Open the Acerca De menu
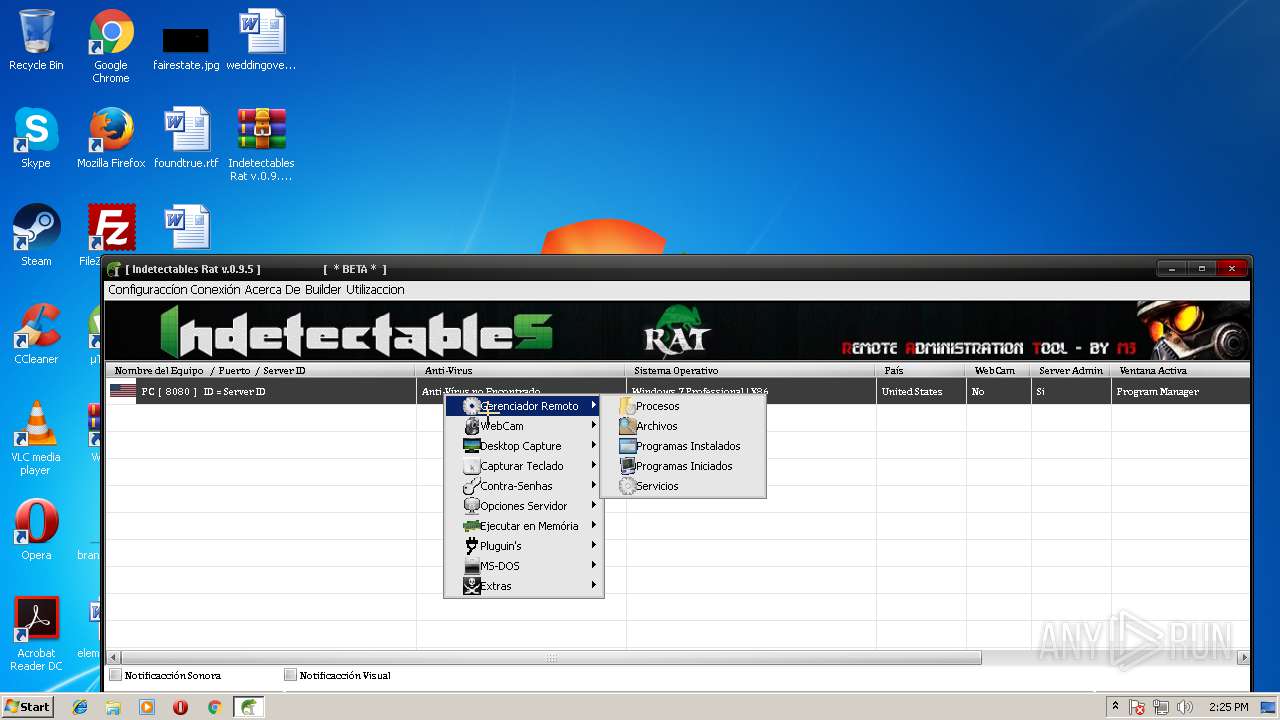Screen dimensions: 1280x720 tap(273, 290)
